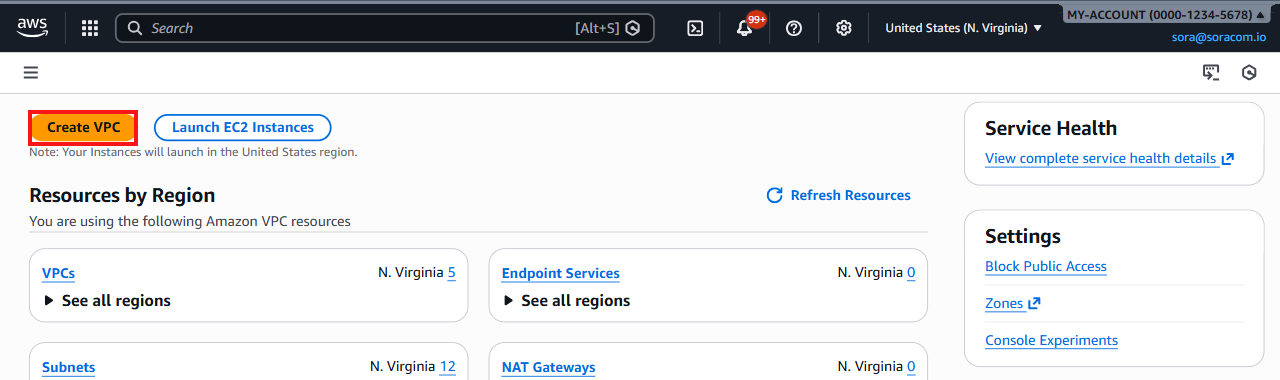Click into the Search input field
This screenshot has width=1280, height=380.
tap(385, 28)
